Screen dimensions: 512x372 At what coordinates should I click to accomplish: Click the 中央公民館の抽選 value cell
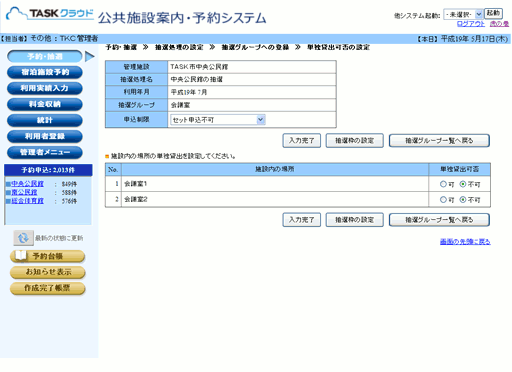click(252, 79)
